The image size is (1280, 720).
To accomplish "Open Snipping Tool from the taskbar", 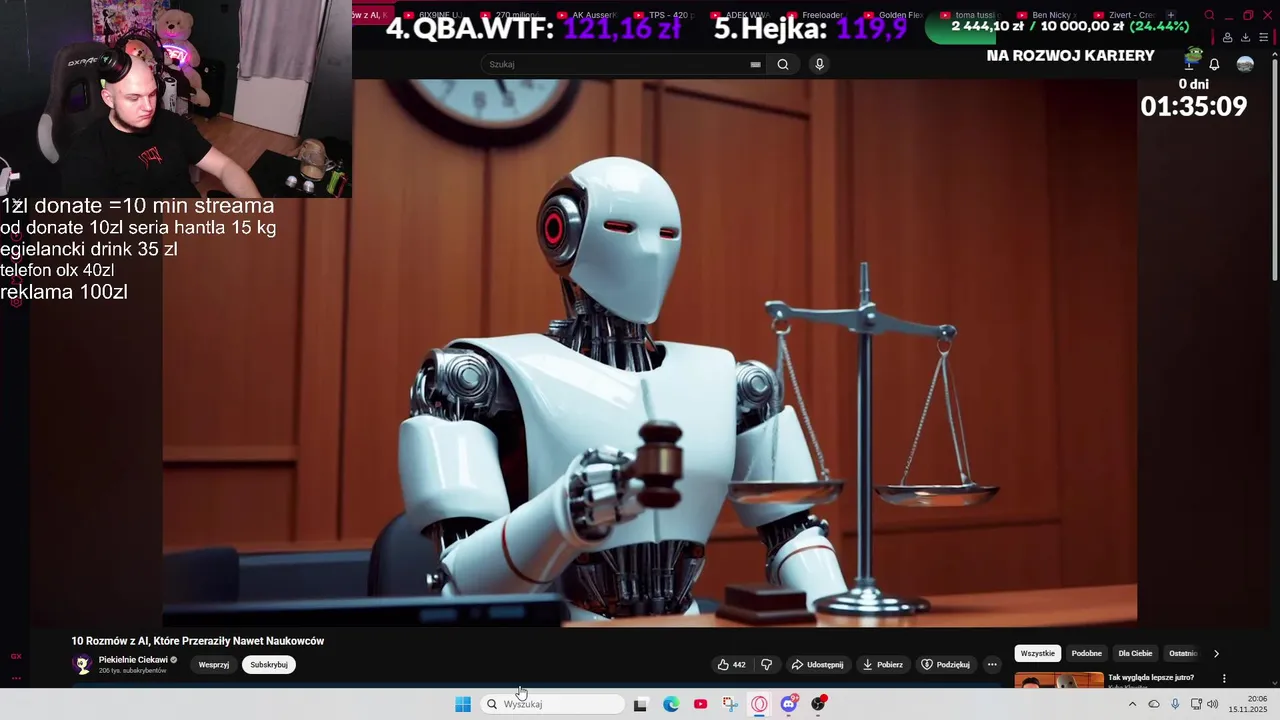I will pyautogui.click(x=730, y=704).
